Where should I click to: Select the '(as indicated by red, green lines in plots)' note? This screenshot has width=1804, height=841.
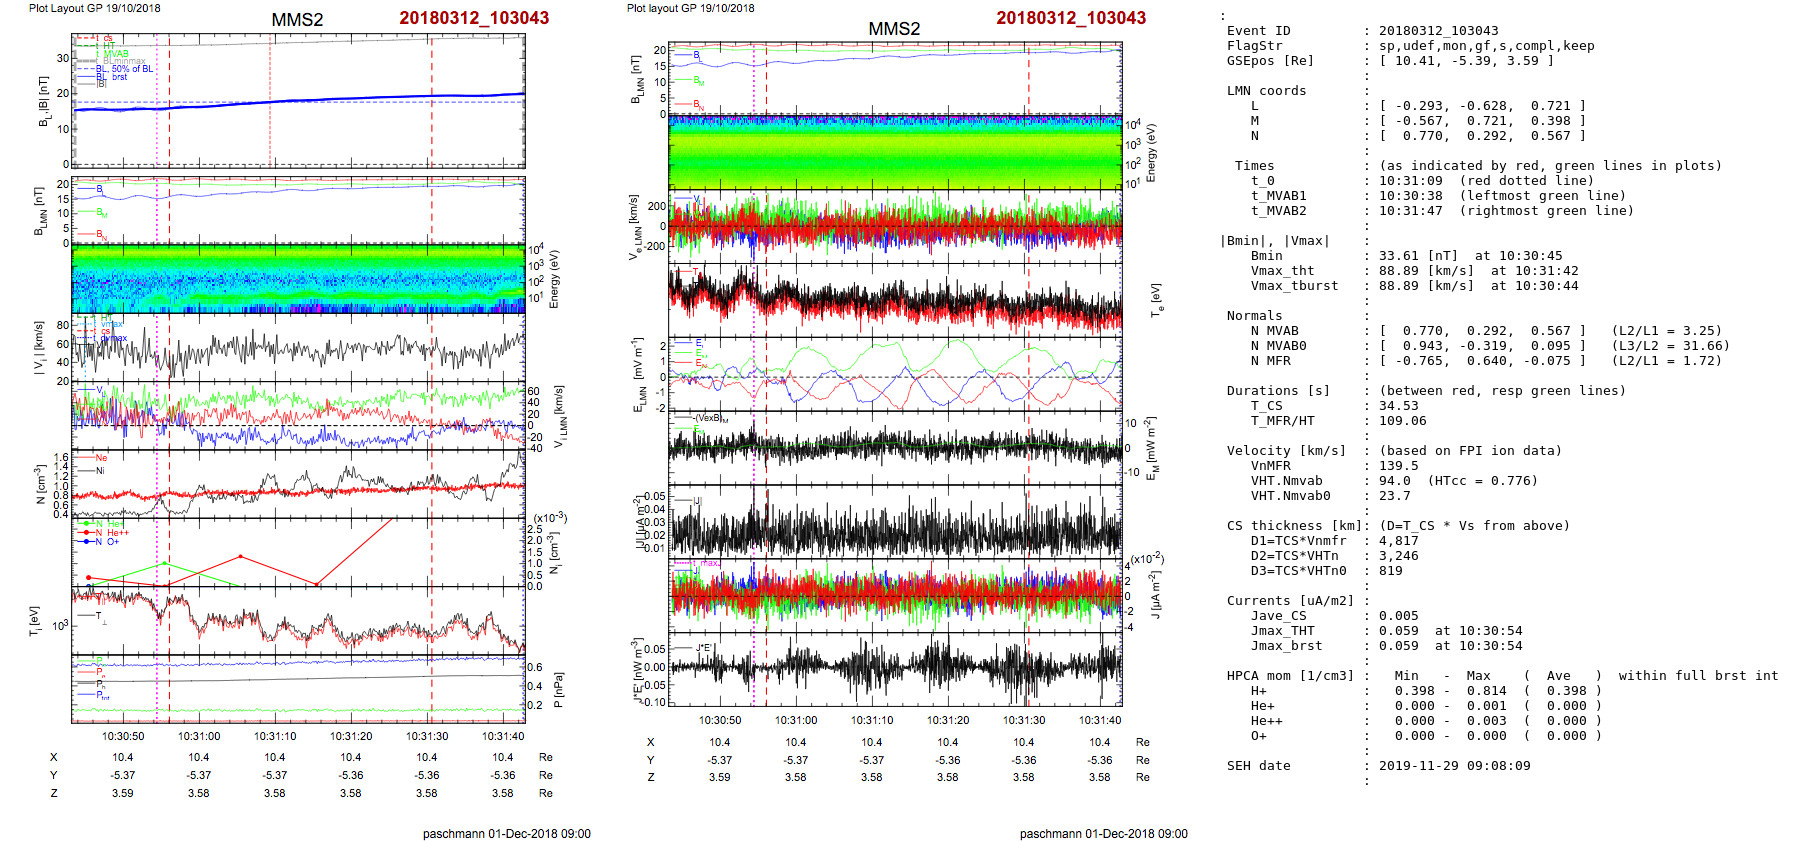[x=1551, y=166]
